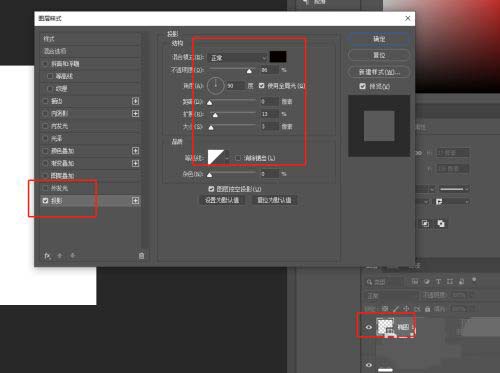
Task: Click the 设置为默认值 (Make Default) button
Action: coord(222,200)
